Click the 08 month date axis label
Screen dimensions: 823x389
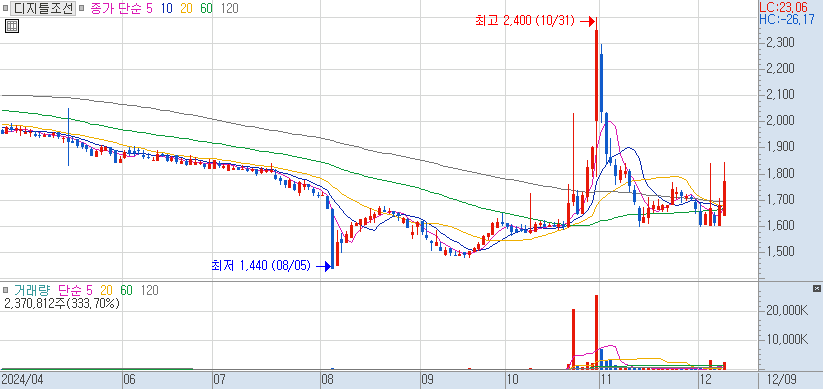tap(328, 379)
